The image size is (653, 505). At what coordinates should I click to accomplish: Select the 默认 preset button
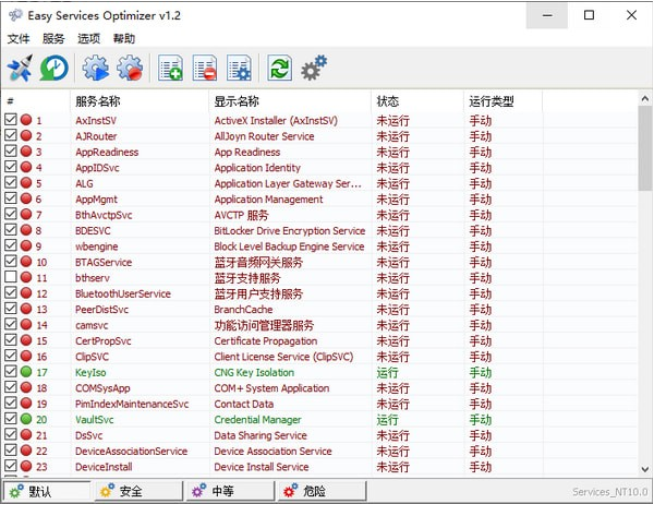(47, 491)
